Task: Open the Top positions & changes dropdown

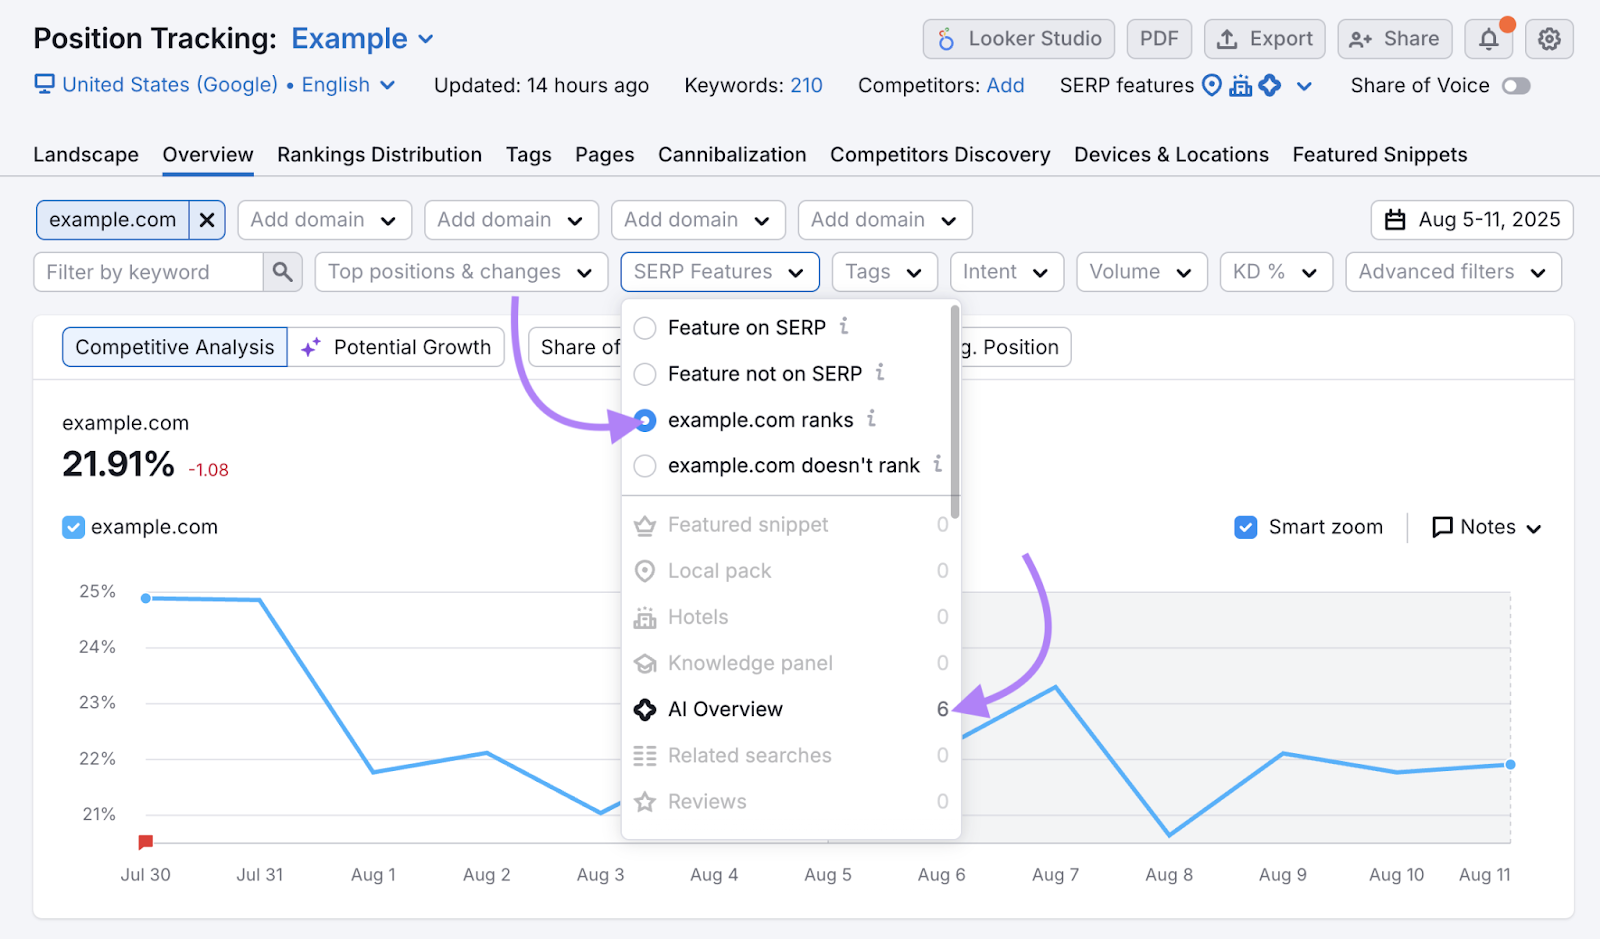Action: pyautogui.click(x=460, y=272)
